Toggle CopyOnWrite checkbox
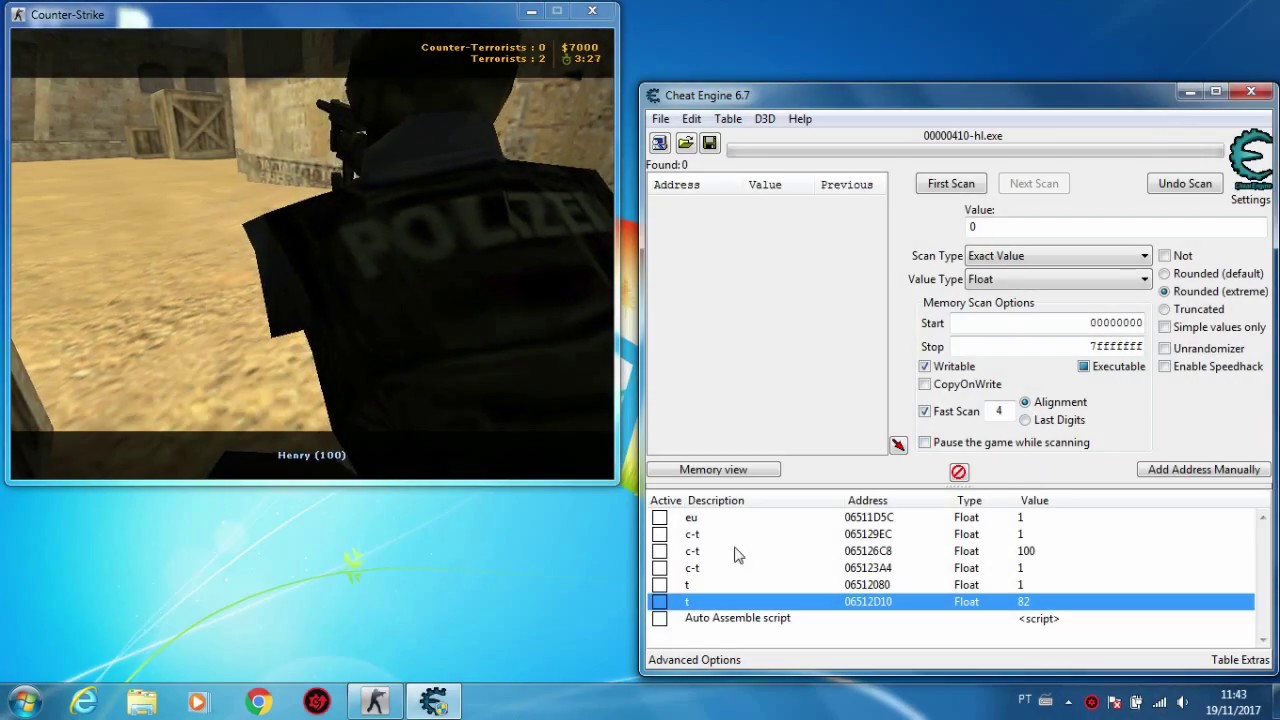The image size is (1280, 720). [x=924, y=385]
